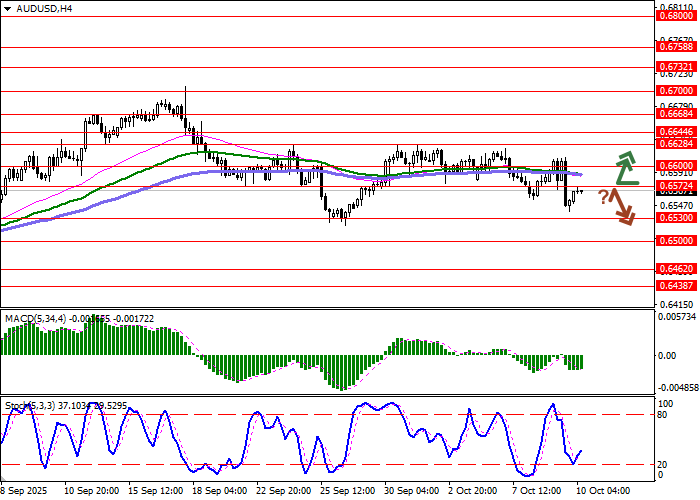The width and height of the screenshot is (700, 500).
Task: Select the 0.67321 price level label
Action: point(676,67)
